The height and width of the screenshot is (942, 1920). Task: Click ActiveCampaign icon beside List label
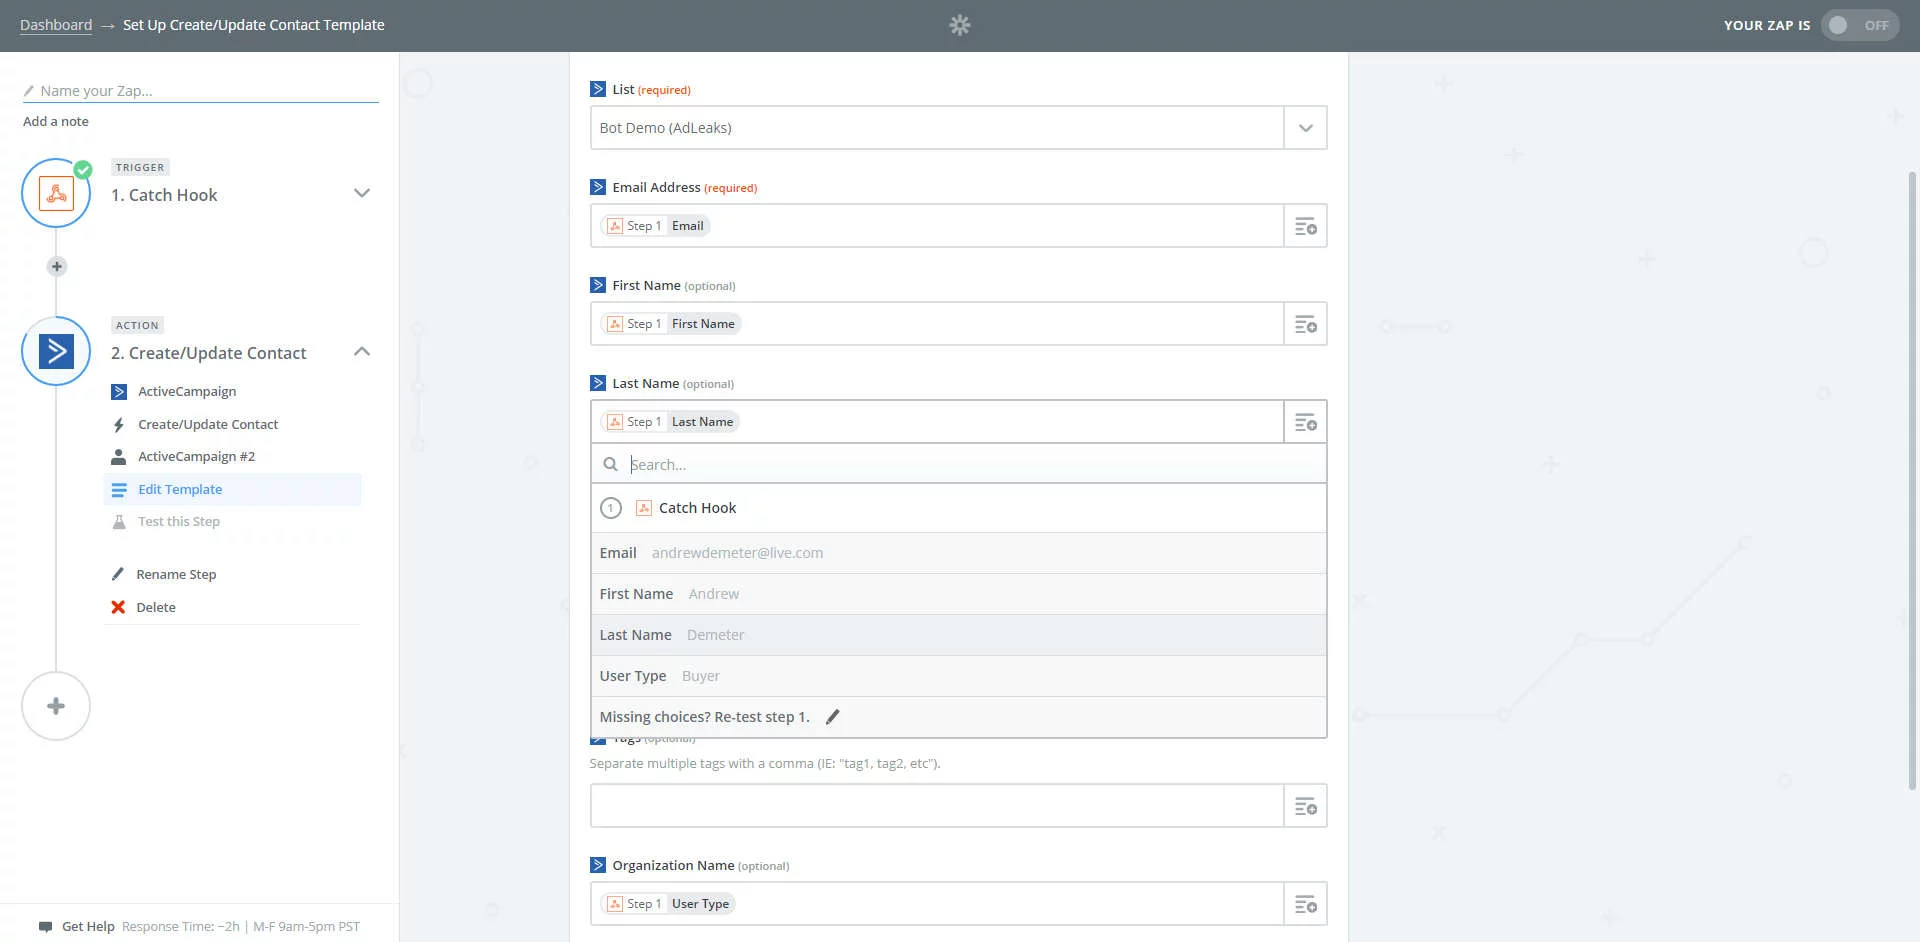pos(598,89)
